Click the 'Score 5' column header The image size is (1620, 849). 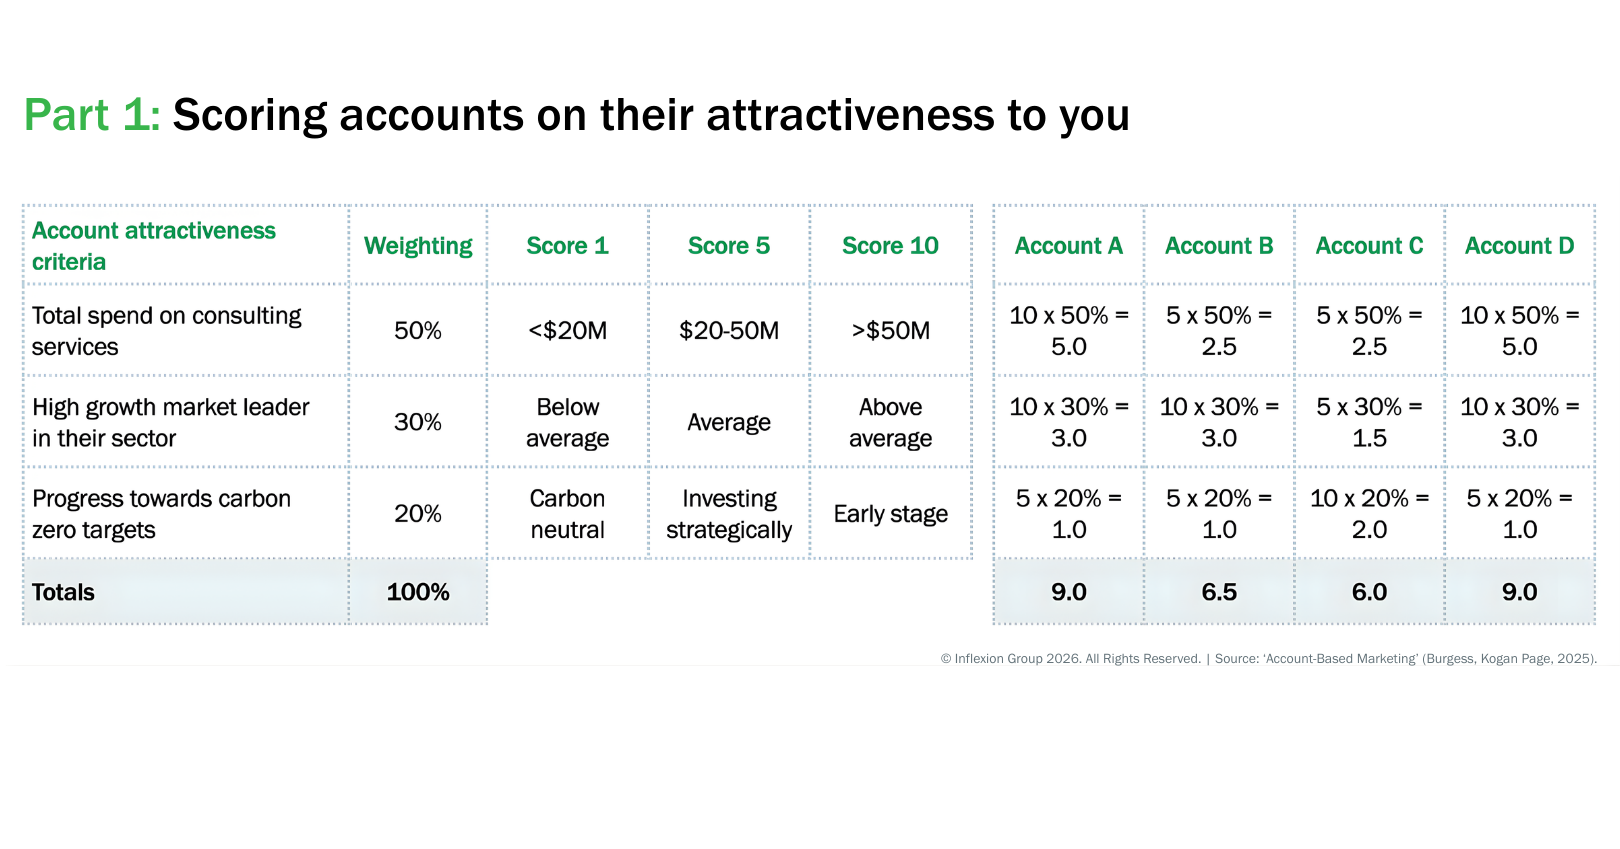pyautogui.click(x=729, y=246)
